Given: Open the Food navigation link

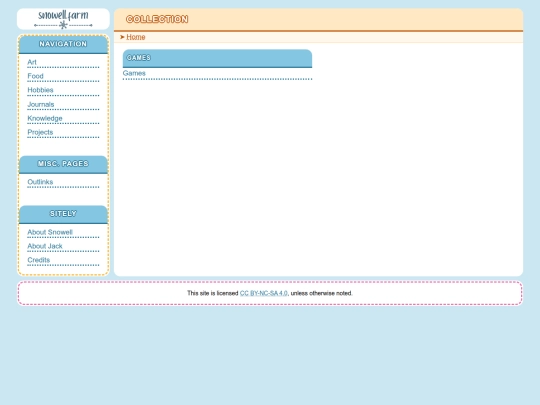Looking at the screenshot, I should click(x=35, y=76).
